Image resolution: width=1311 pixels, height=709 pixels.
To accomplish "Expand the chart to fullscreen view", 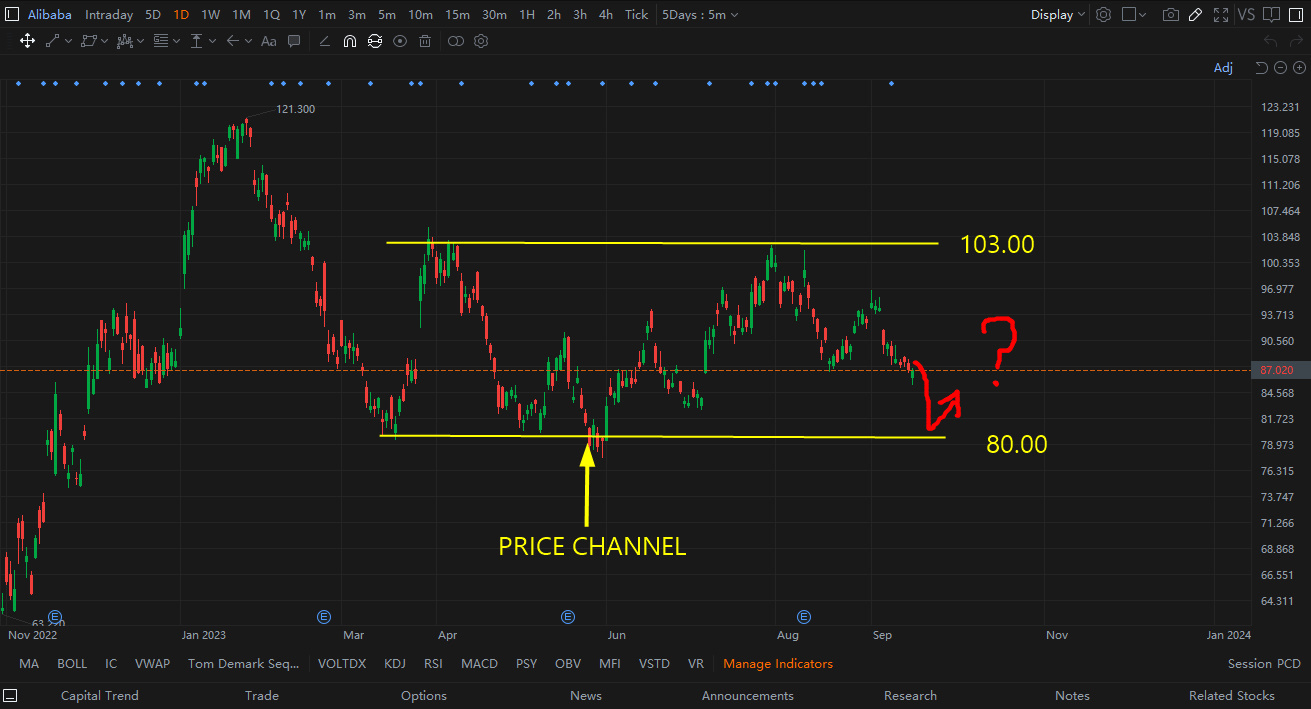I will point(1220,14).
